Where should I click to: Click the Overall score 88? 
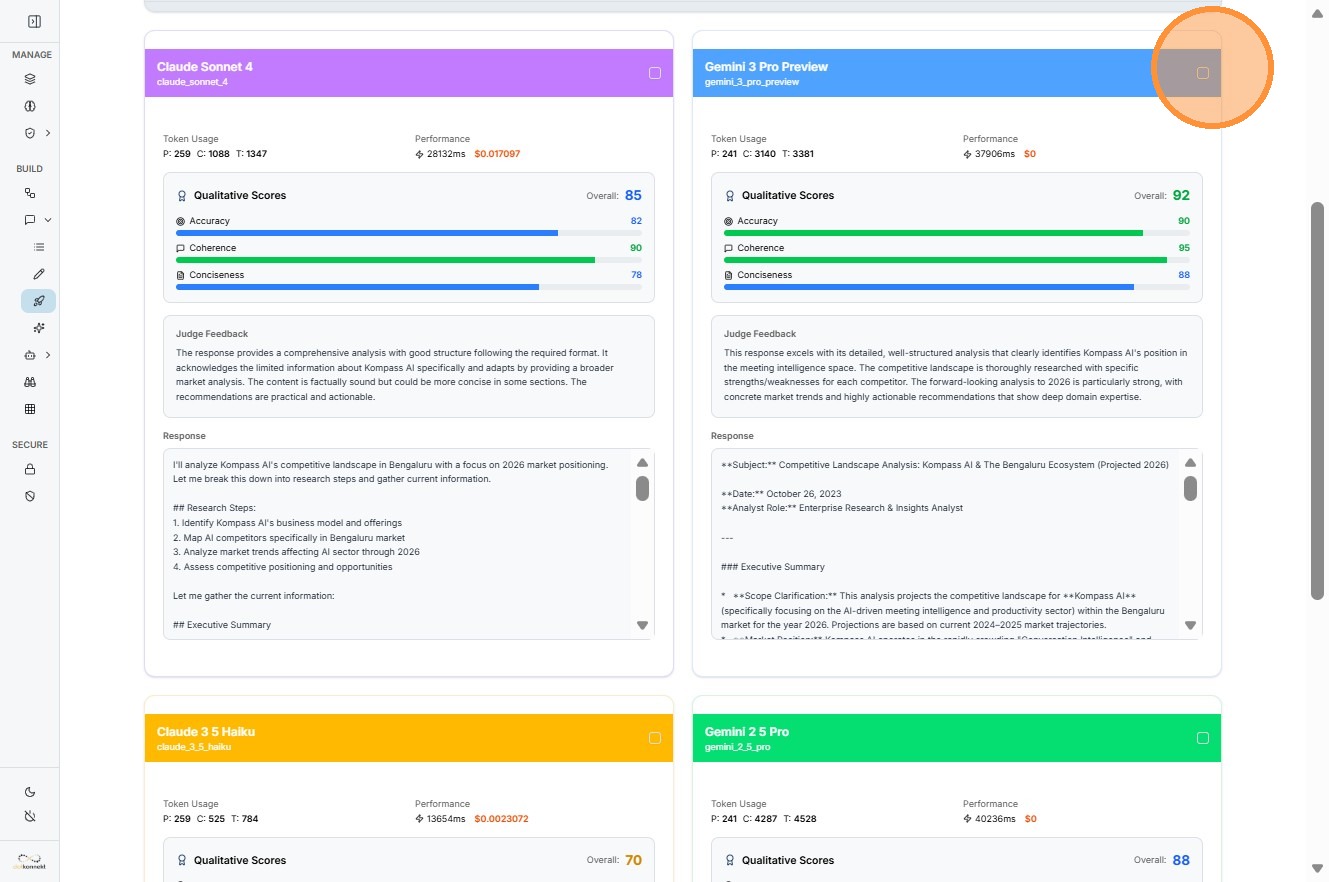[1181, 860]
